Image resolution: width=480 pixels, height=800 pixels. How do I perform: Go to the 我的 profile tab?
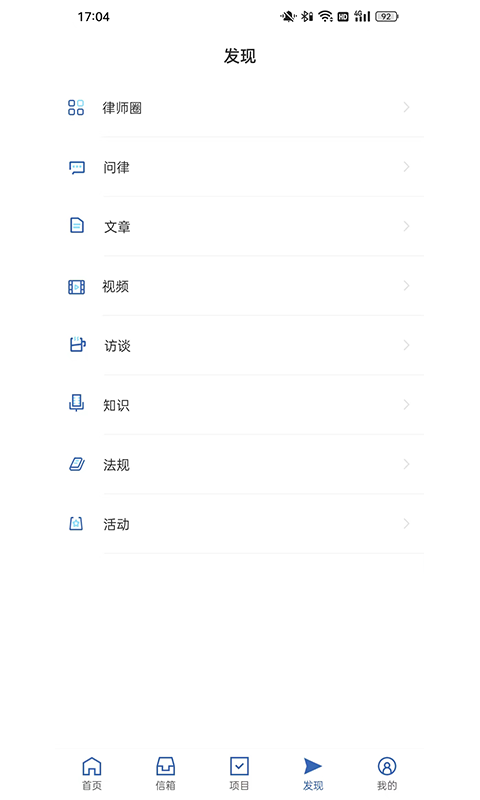tap(387, 773)
